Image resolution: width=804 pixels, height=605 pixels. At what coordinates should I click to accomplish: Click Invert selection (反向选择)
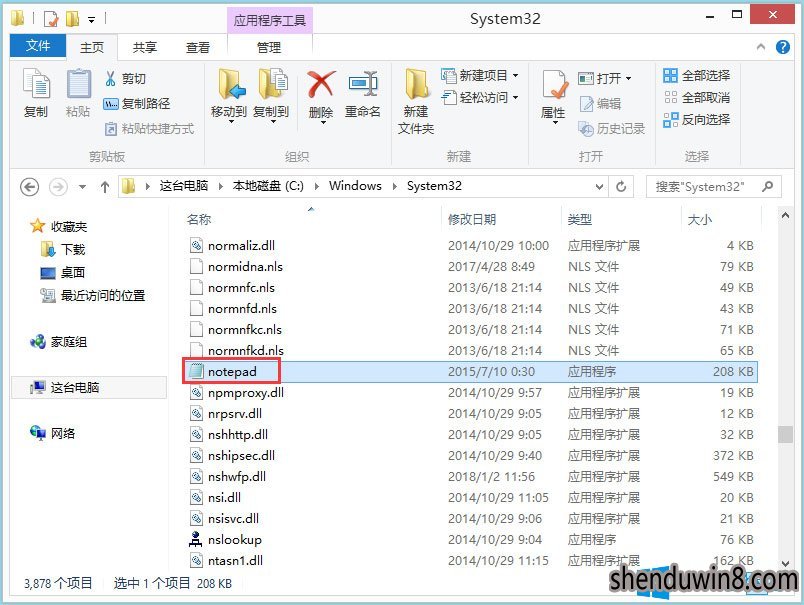click(696, 119)
